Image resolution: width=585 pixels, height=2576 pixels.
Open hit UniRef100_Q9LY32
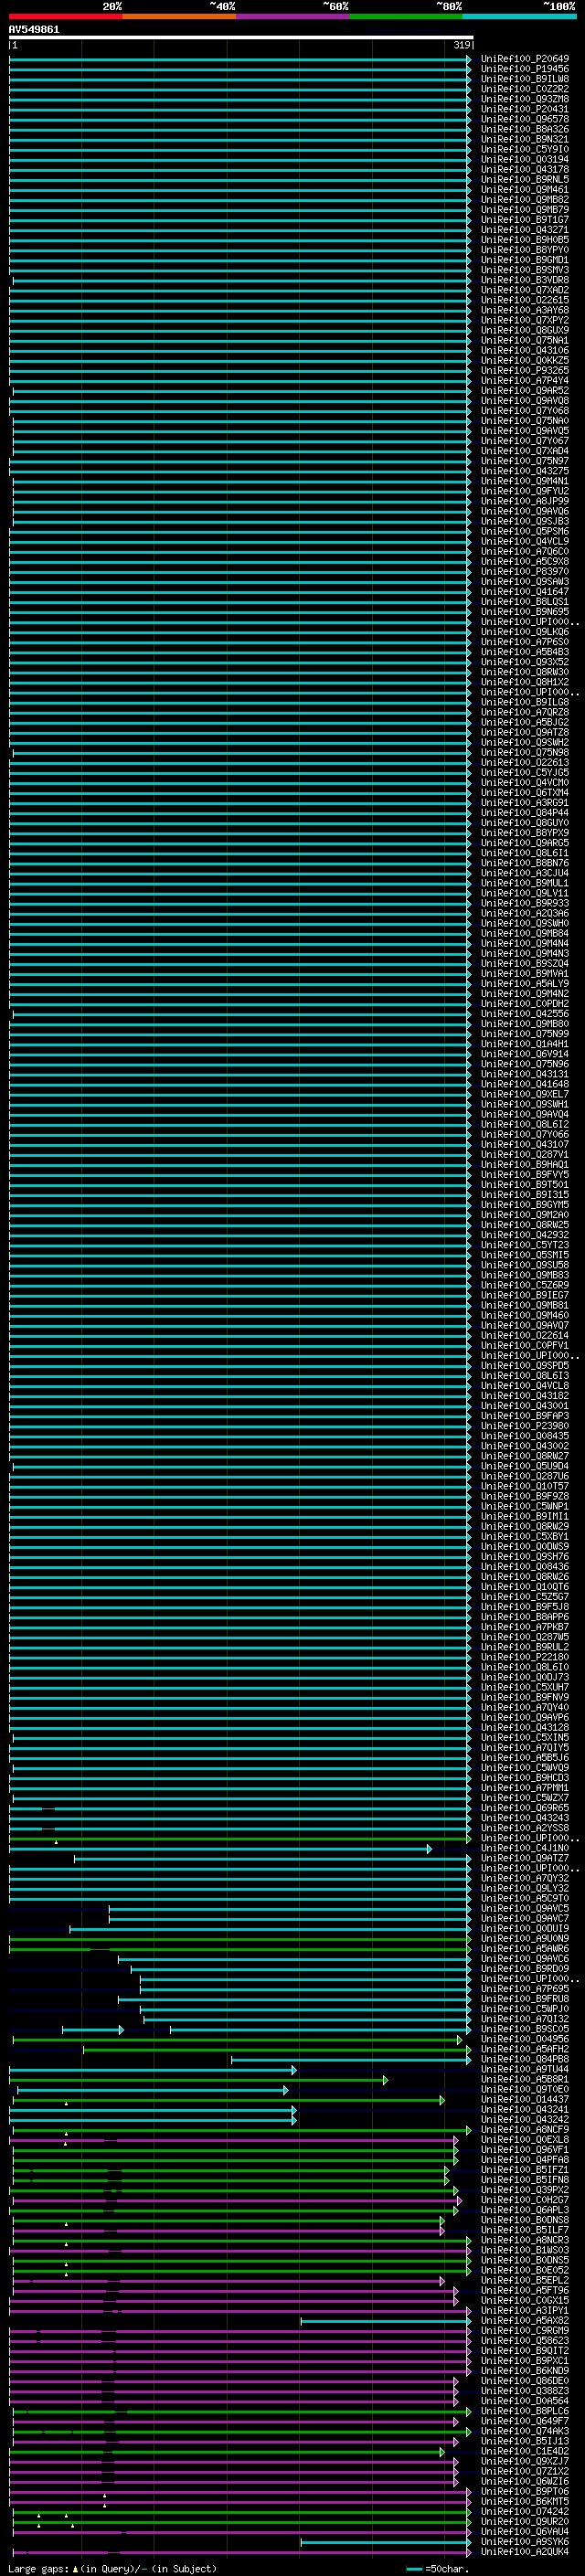(524, 1888)
